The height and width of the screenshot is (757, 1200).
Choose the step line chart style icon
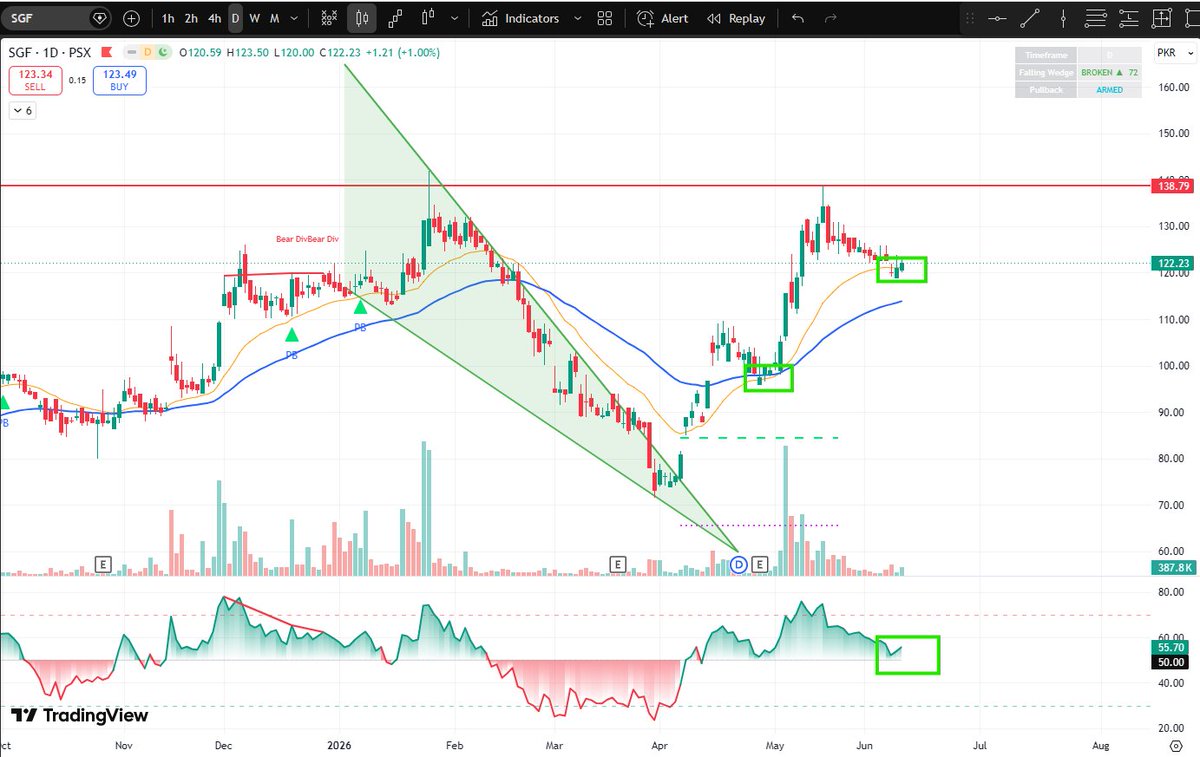[396, 18]
